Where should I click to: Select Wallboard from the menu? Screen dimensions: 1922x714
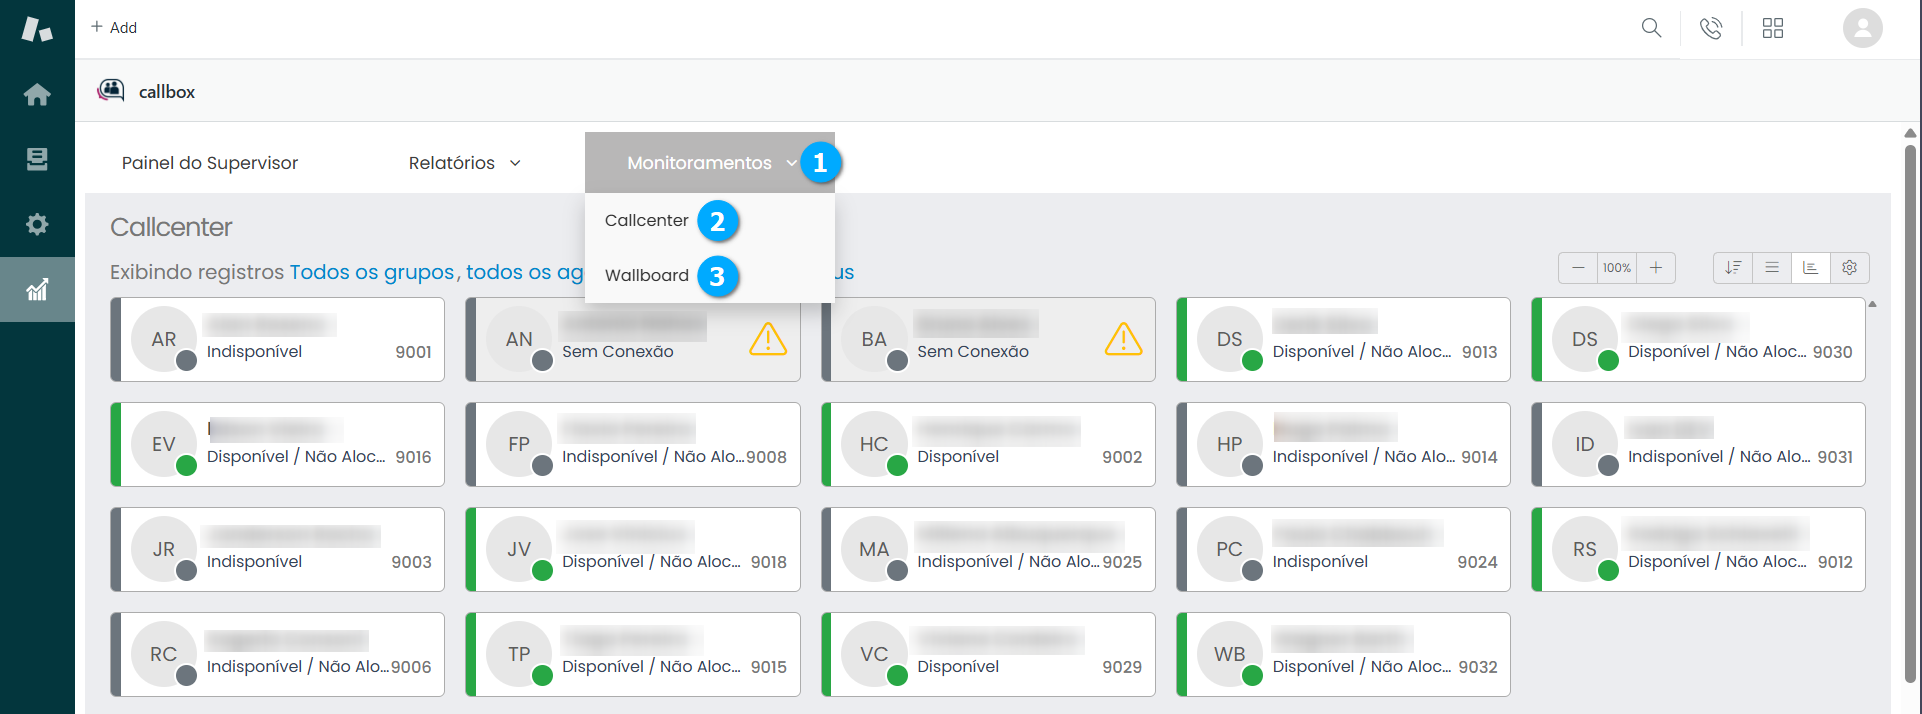coord(646,276)
